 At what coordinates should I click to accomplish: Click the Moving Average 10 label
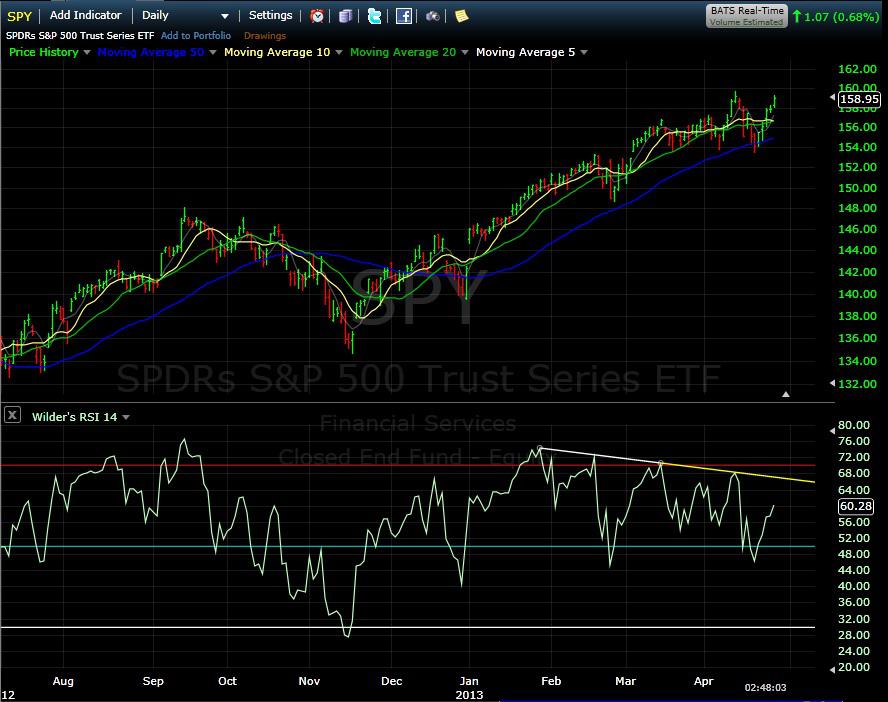pos(277,52)
